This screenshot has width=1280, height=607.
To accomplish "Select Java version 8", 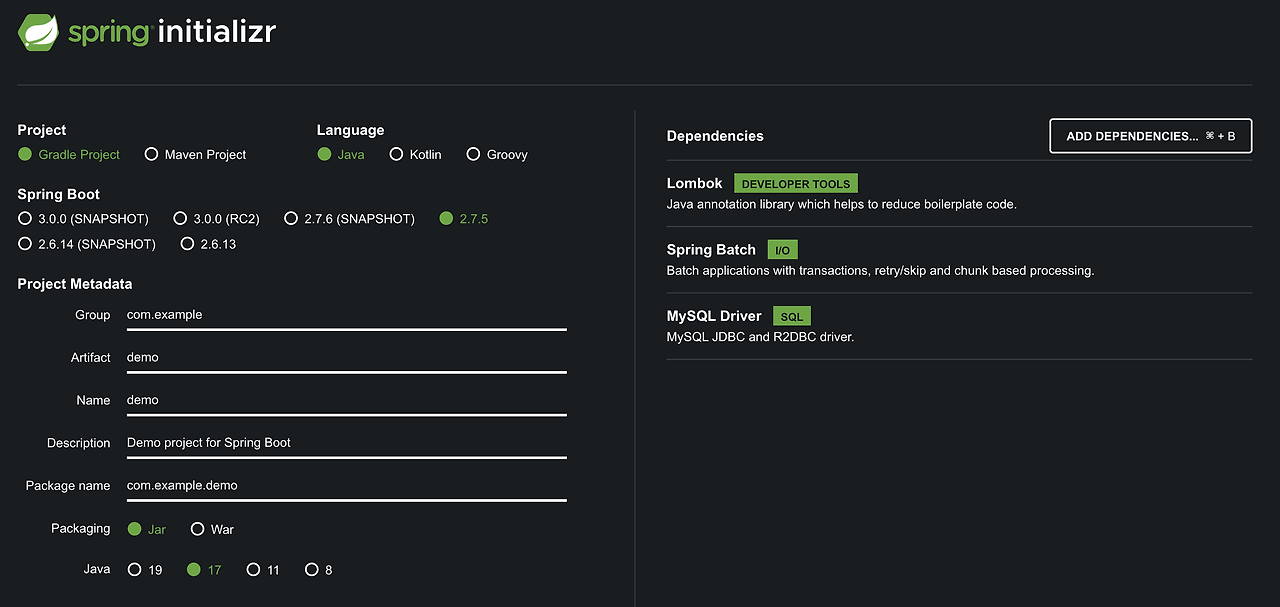I will point(318,570).
